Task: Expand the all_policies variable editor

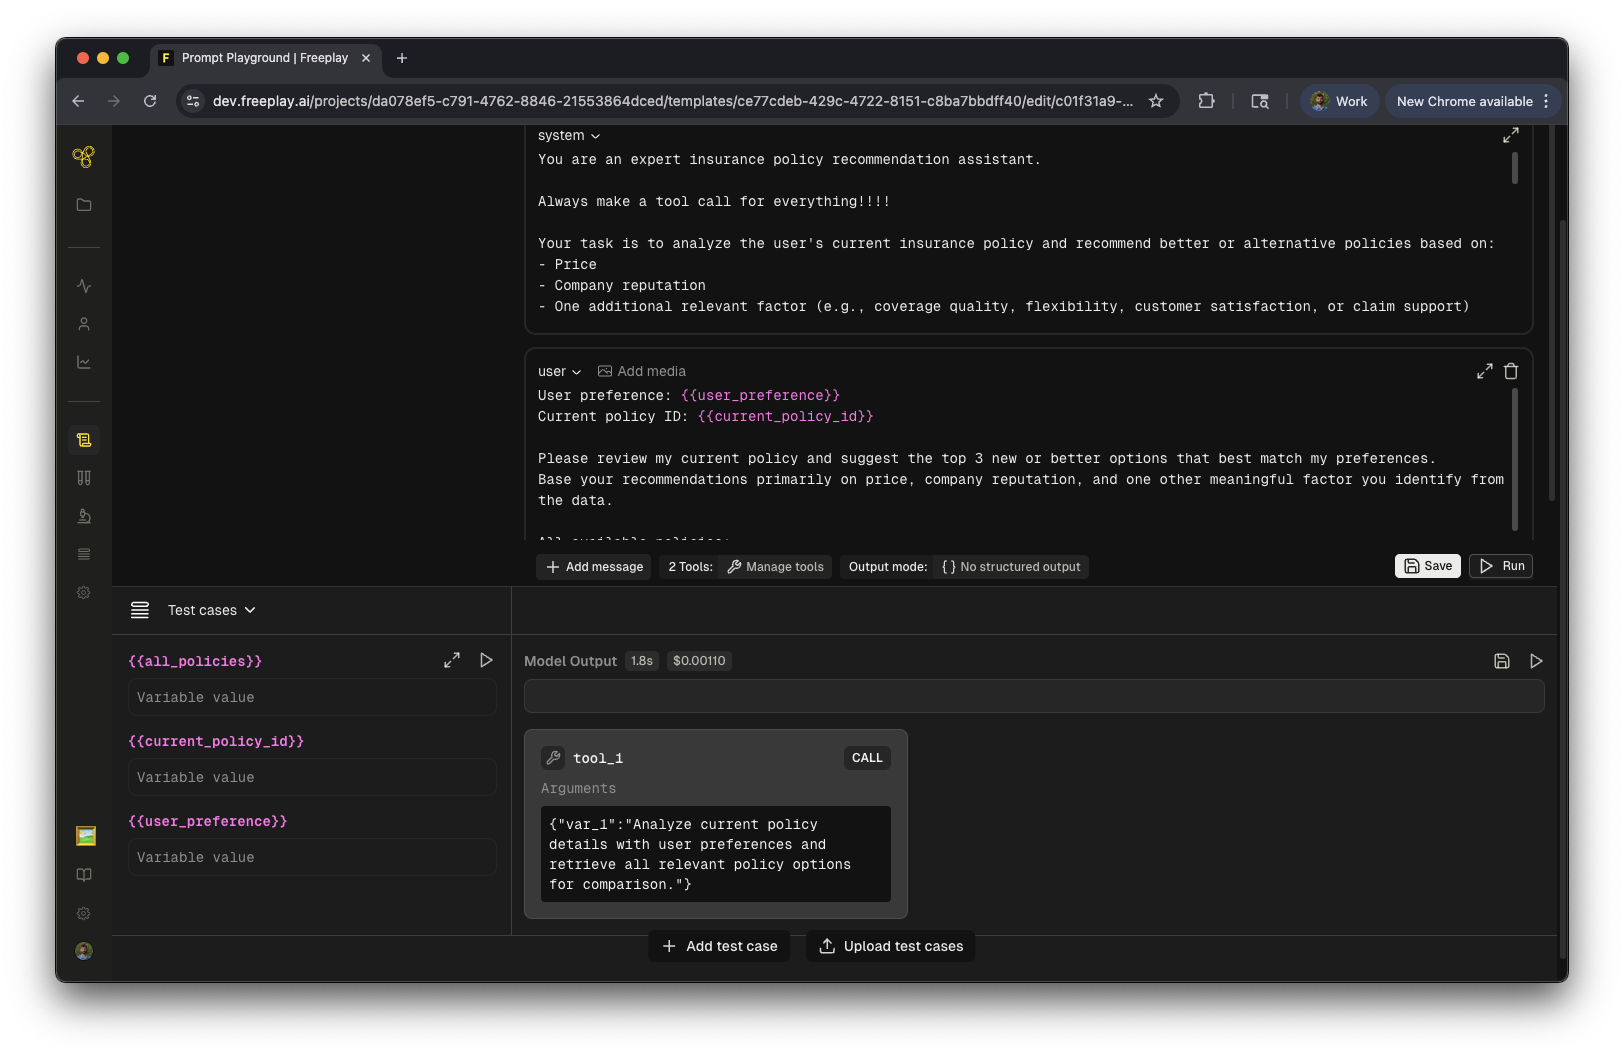Action: (x=452, y=660)
